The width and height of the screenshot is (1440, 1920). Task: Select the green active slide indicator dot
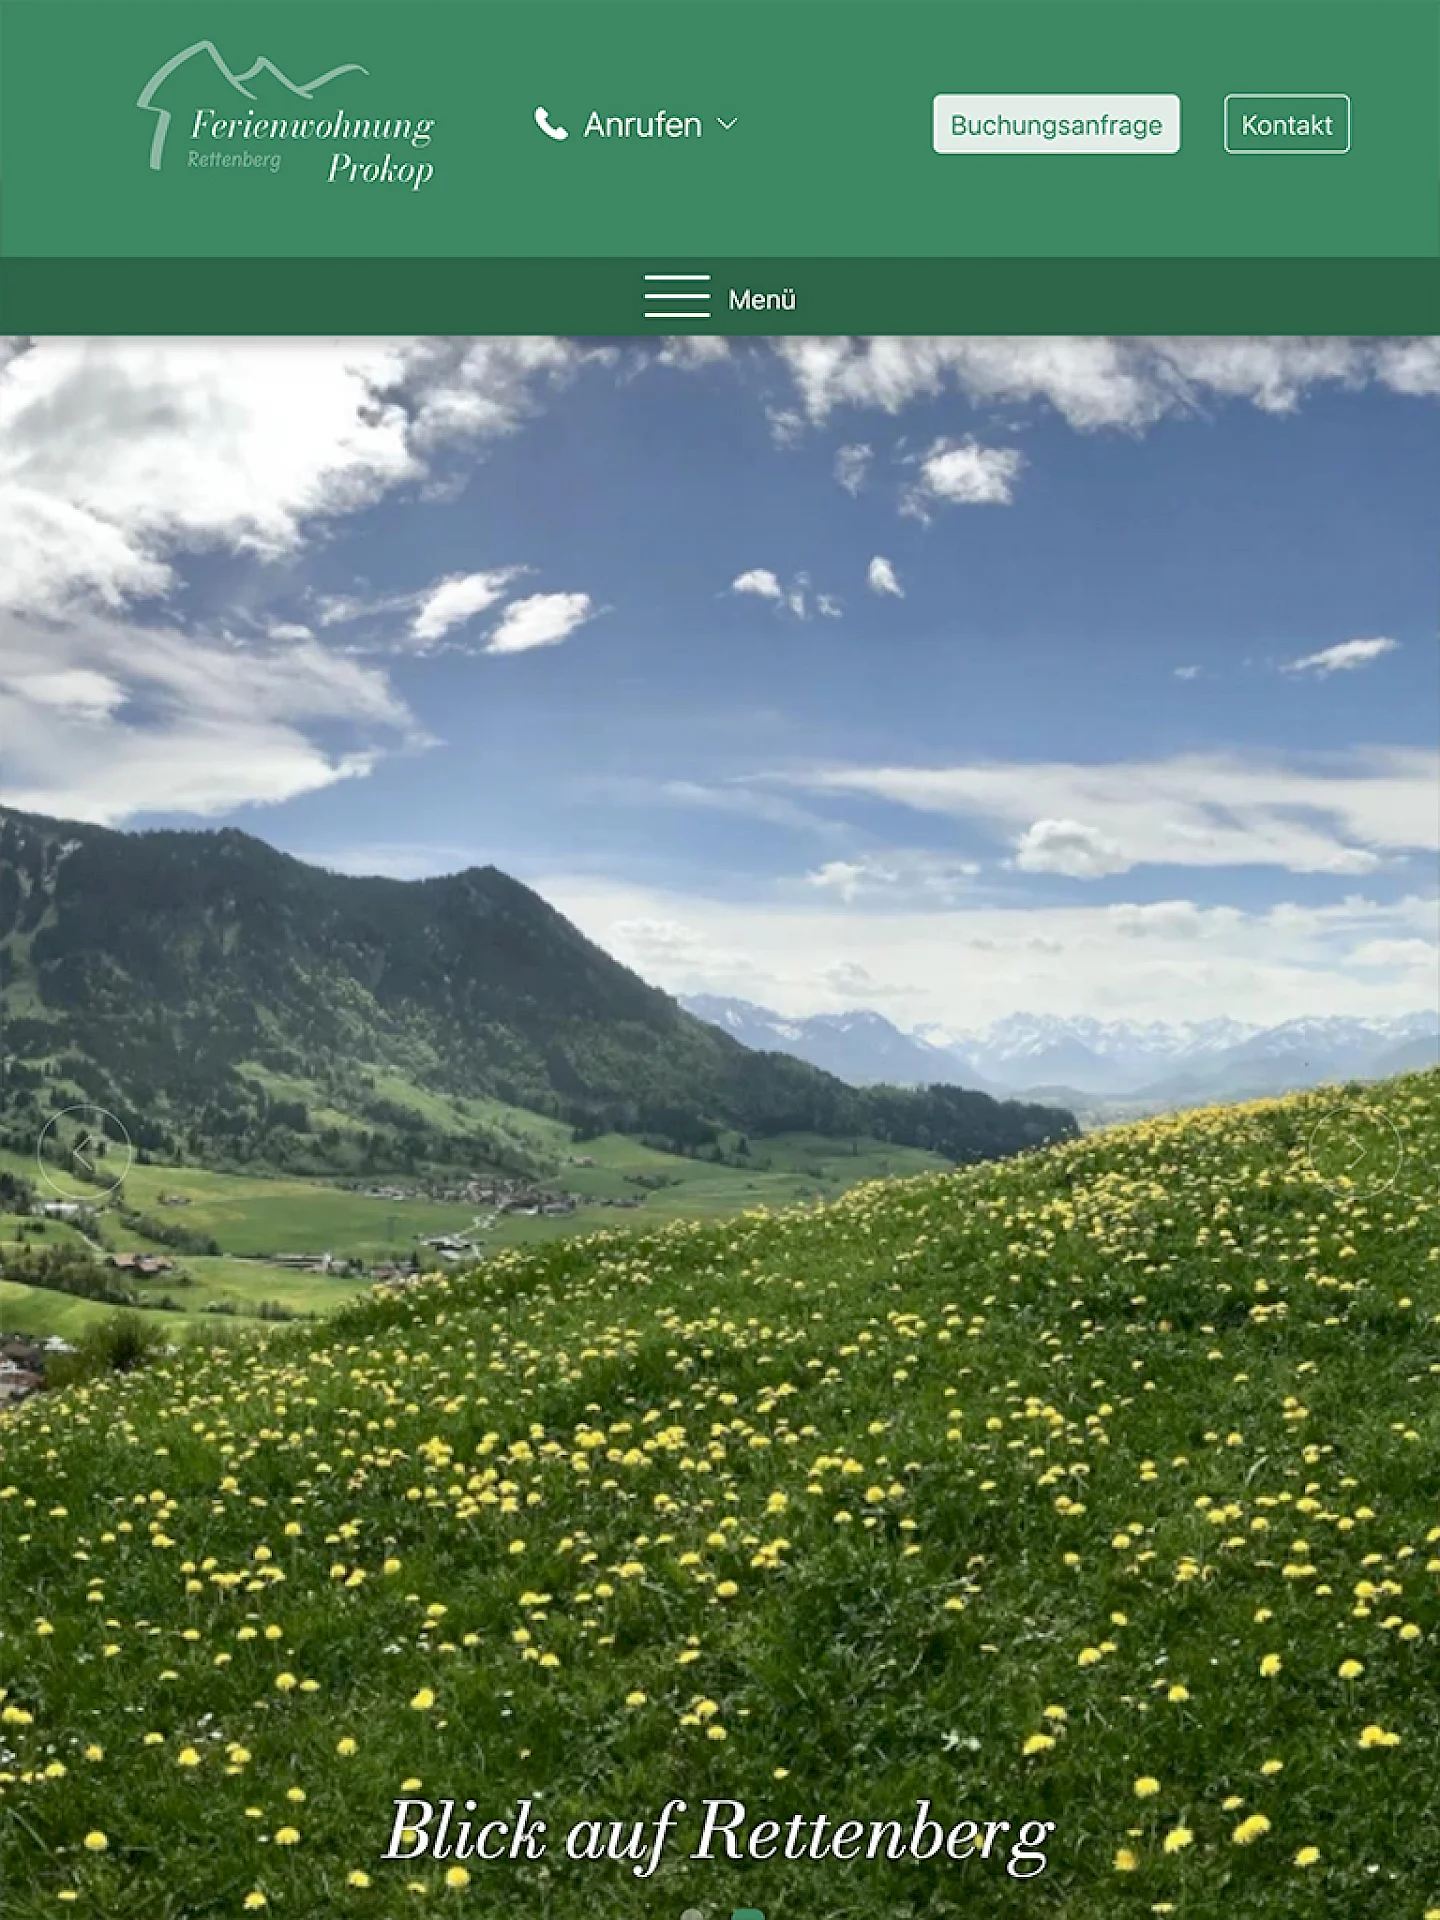pos(748,1914)
